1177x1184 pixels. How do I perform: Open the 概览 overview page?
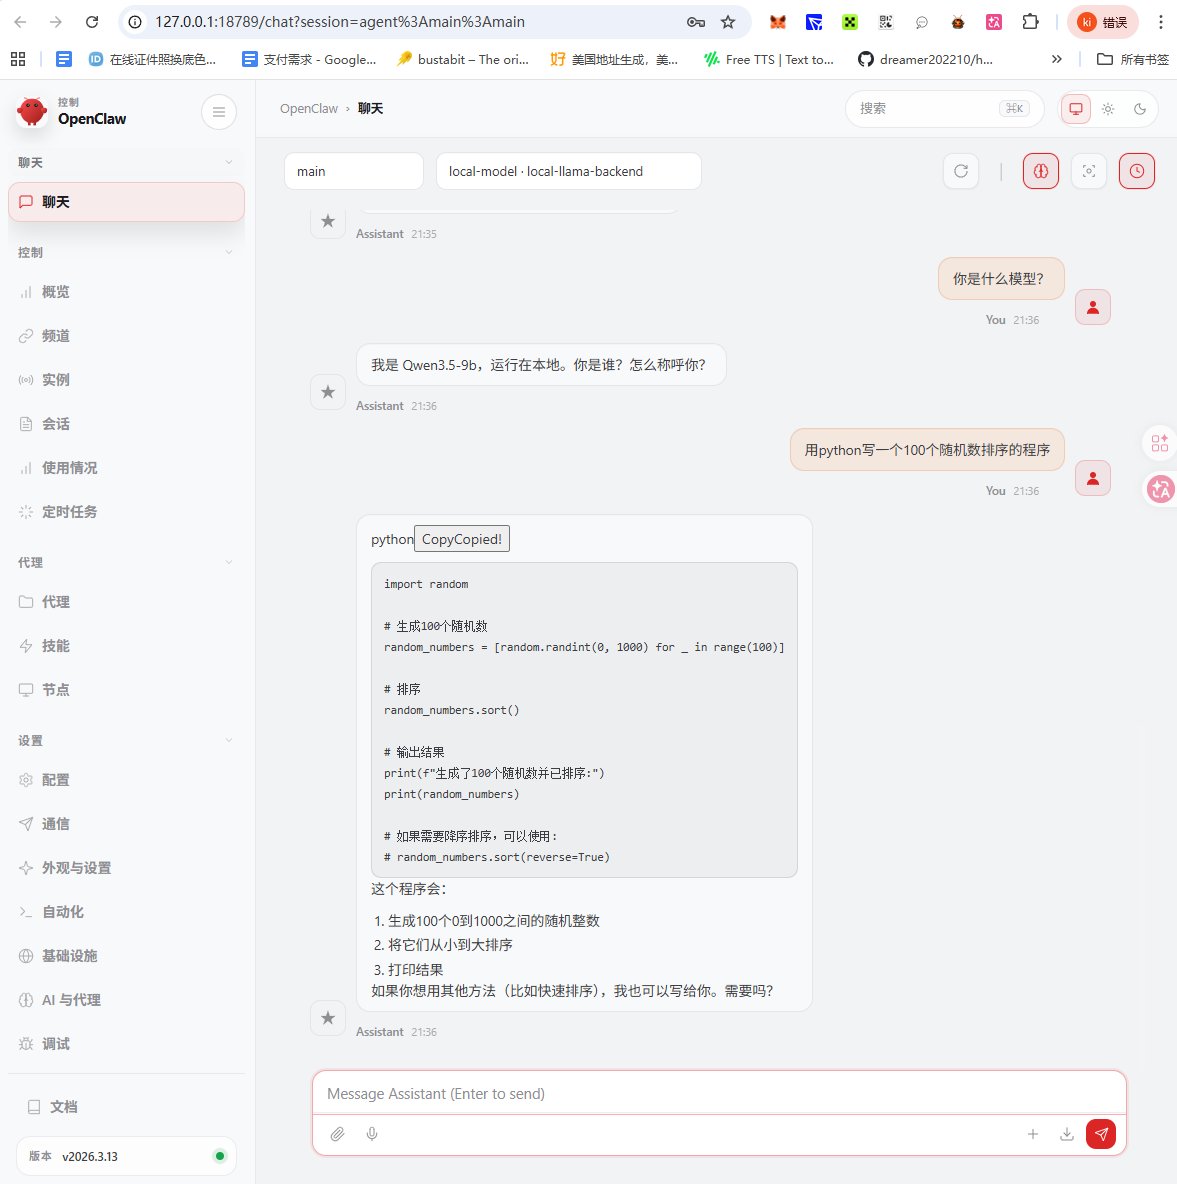(x=126, y=291)
